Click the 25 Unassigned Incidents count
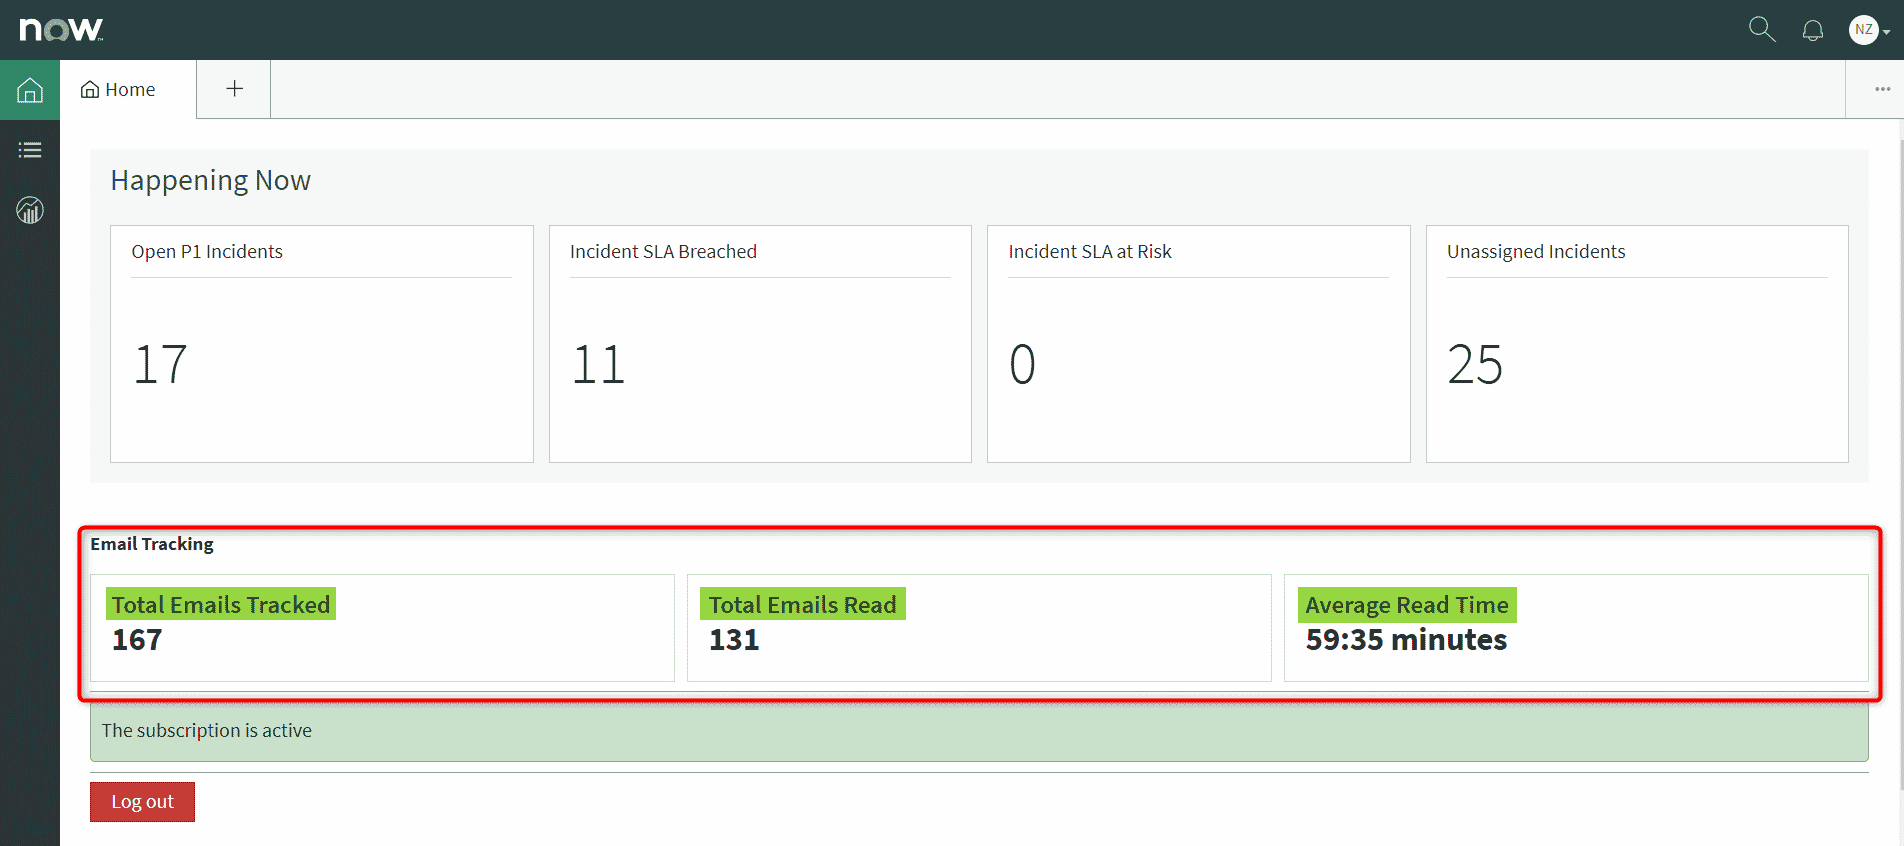Viewport: 1904px width, 846px height. tap(1474, 364)
